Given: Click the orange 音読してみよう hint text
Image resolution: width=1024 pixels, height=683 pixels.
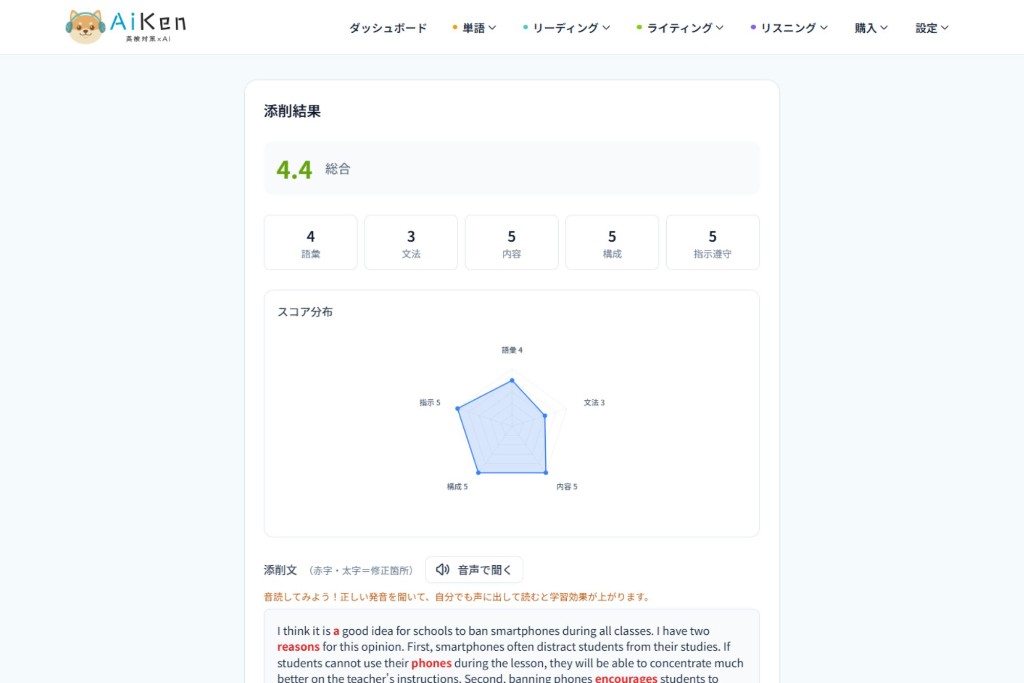Looking at the screenshot, I should pyautogui.click(x=456, y=597).
